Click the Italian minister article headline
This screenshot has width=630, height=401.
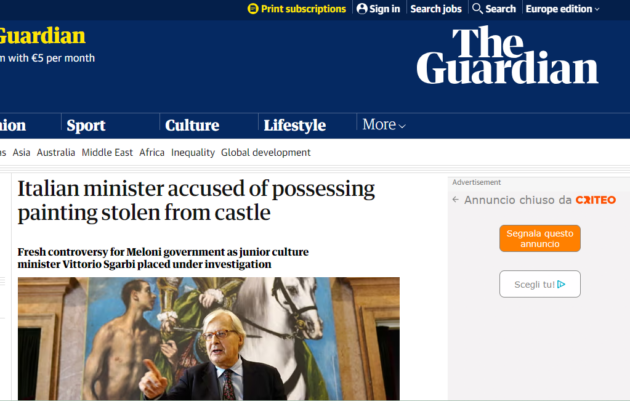click(196, 201)
